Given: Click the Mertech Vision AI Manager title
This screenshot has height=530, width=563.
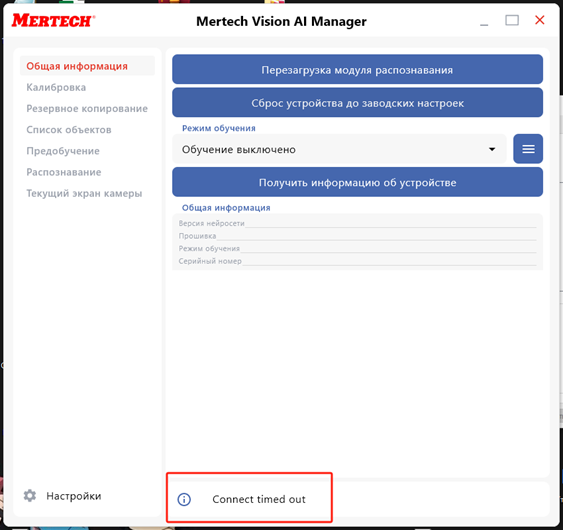Looking at the screenshot, I should [x=281, y=21].
